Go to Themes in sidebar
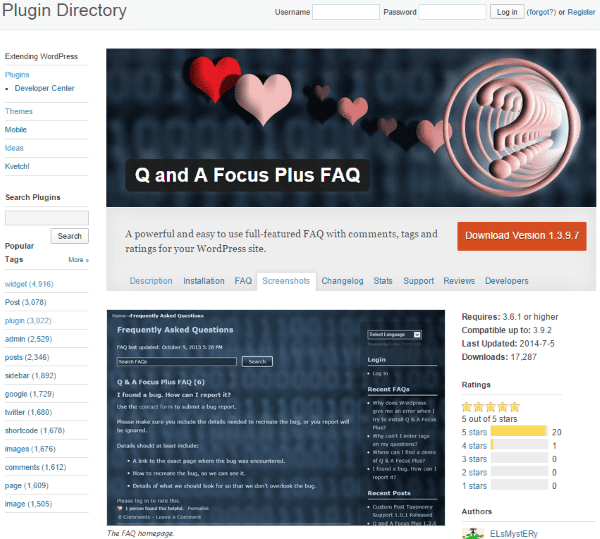This screenshot has width=600, height=539. [19, 111]
